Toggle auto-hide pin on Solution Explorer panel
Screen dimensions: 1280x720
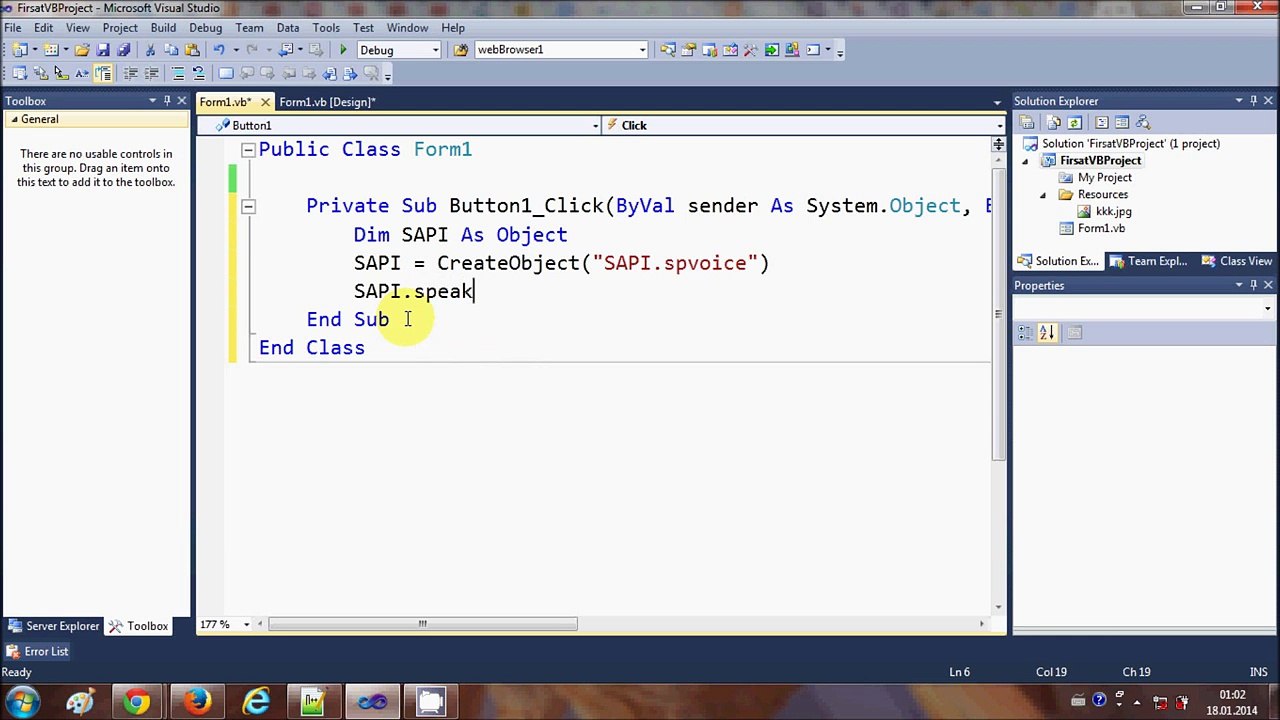pos(1253,101)
